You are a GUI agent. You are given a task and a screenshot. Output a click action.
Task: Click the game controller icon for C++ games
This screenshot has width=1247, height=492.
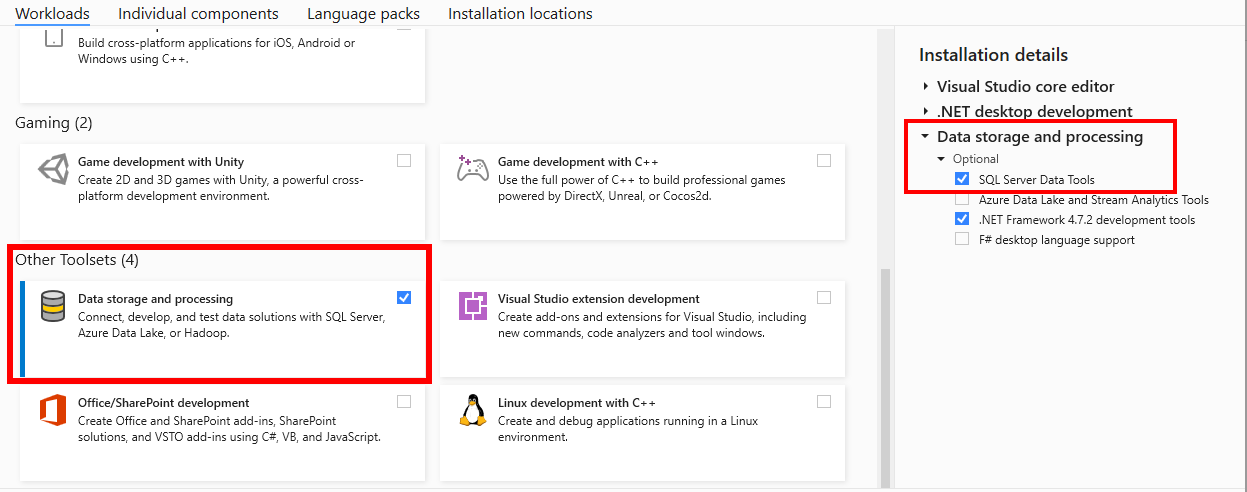[x=473, y=167]
